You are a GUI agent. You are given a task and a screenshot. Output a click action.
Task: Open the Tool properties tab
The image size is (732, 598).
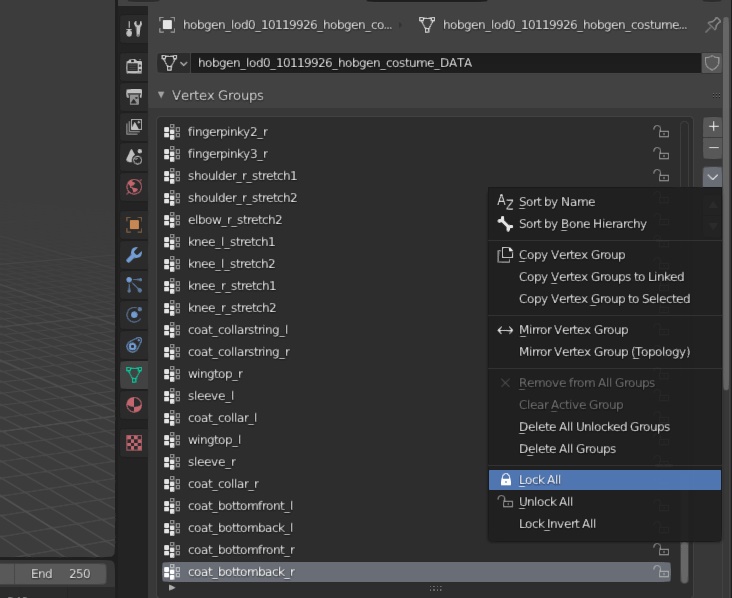point(134,29)
